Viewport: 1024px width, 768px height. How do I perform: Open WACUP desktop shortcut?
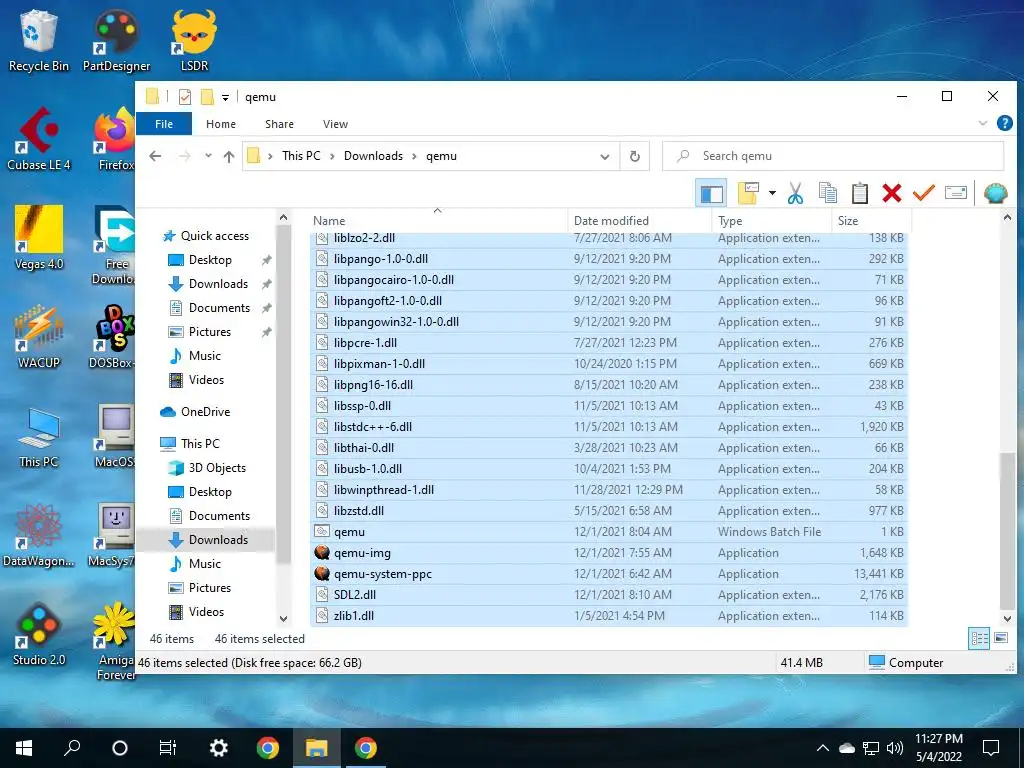coord(39,336)
